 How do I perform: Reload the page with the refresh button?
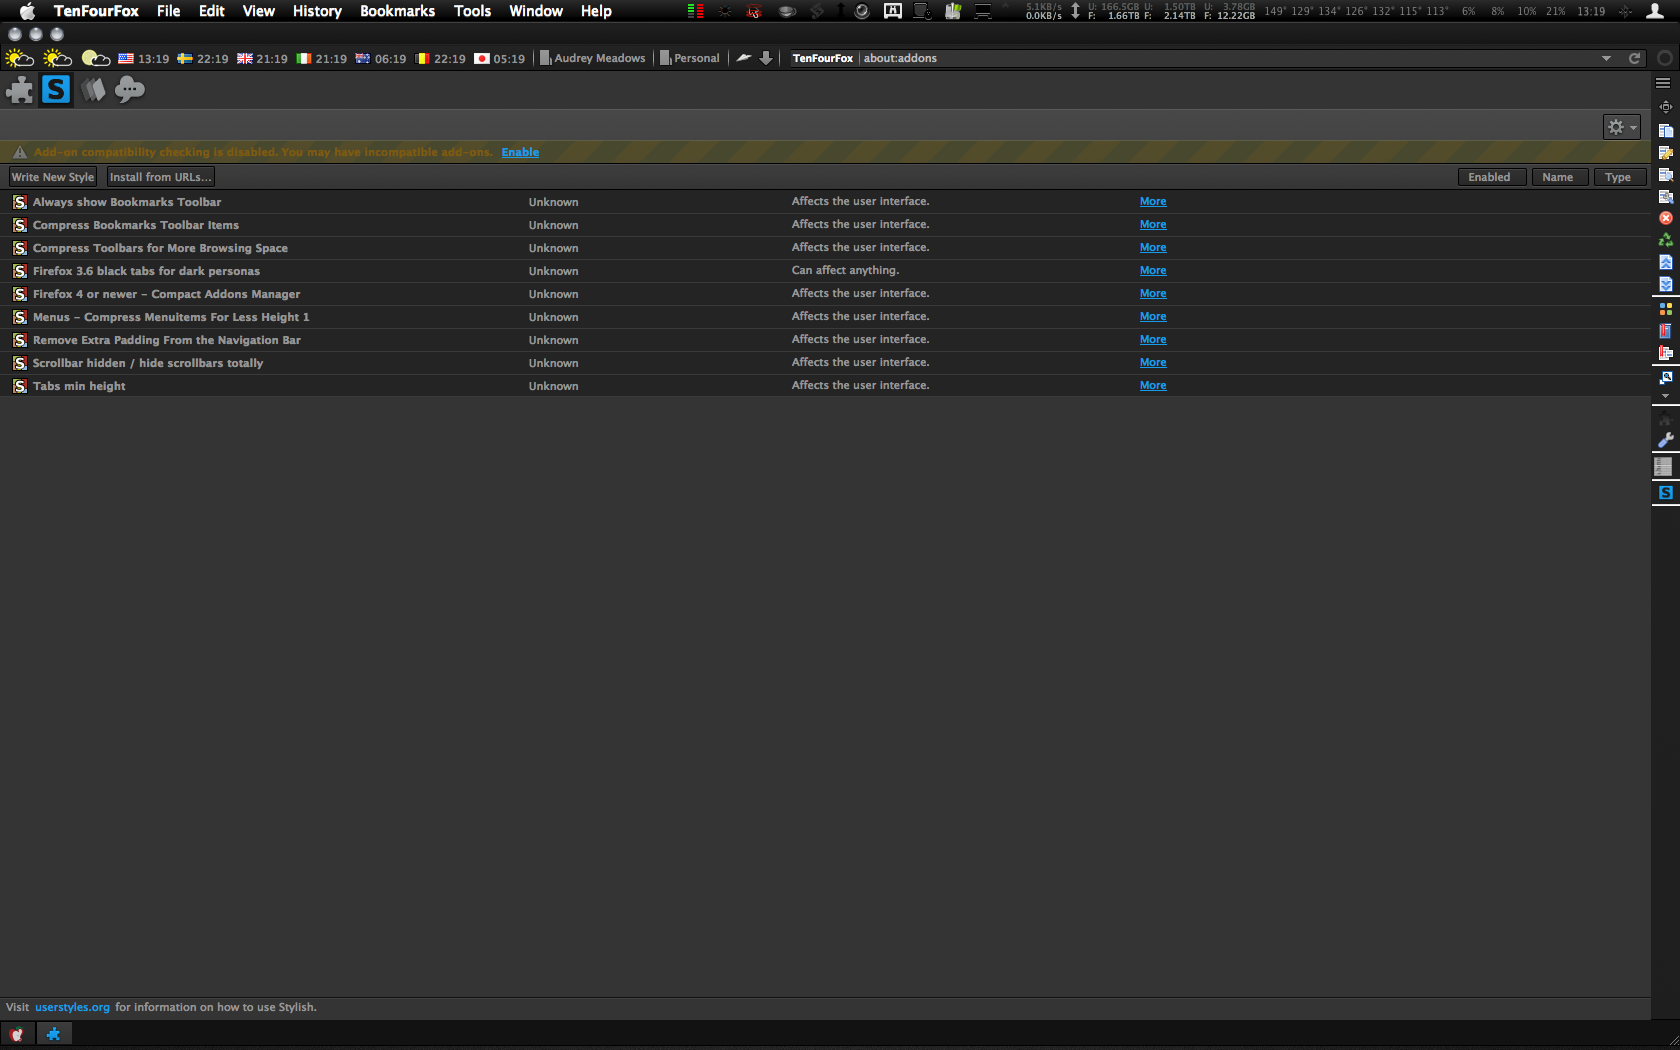coord(1635,58)
